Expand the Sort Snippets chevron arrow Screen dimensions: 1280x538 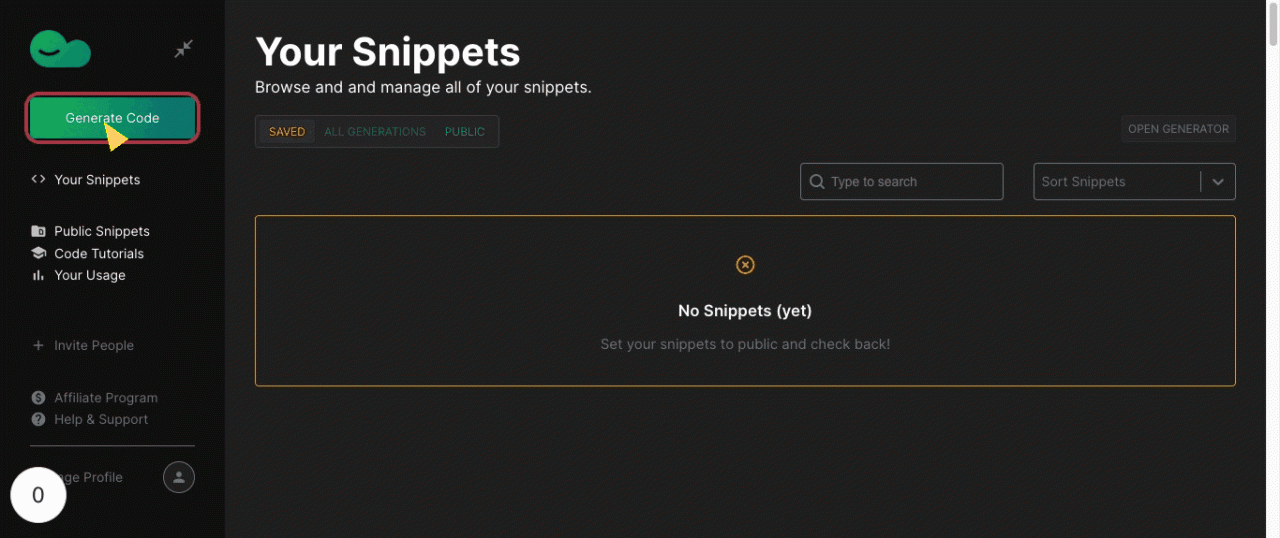click(1218, 182)
